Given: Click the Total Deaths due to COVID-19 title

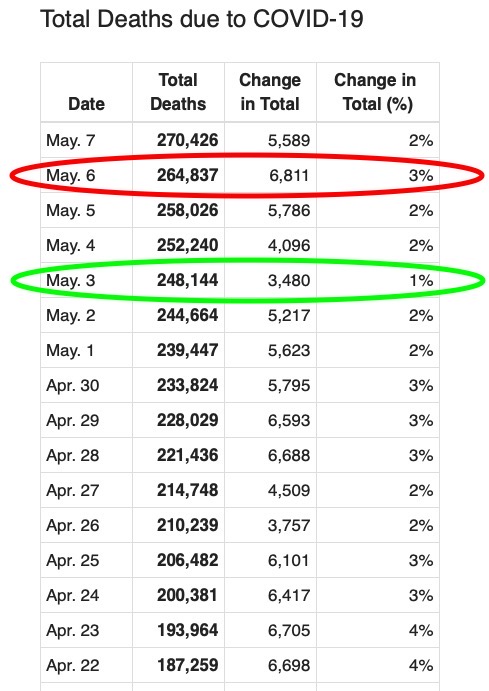Looking at the screenshot, I should click(202, 19).
